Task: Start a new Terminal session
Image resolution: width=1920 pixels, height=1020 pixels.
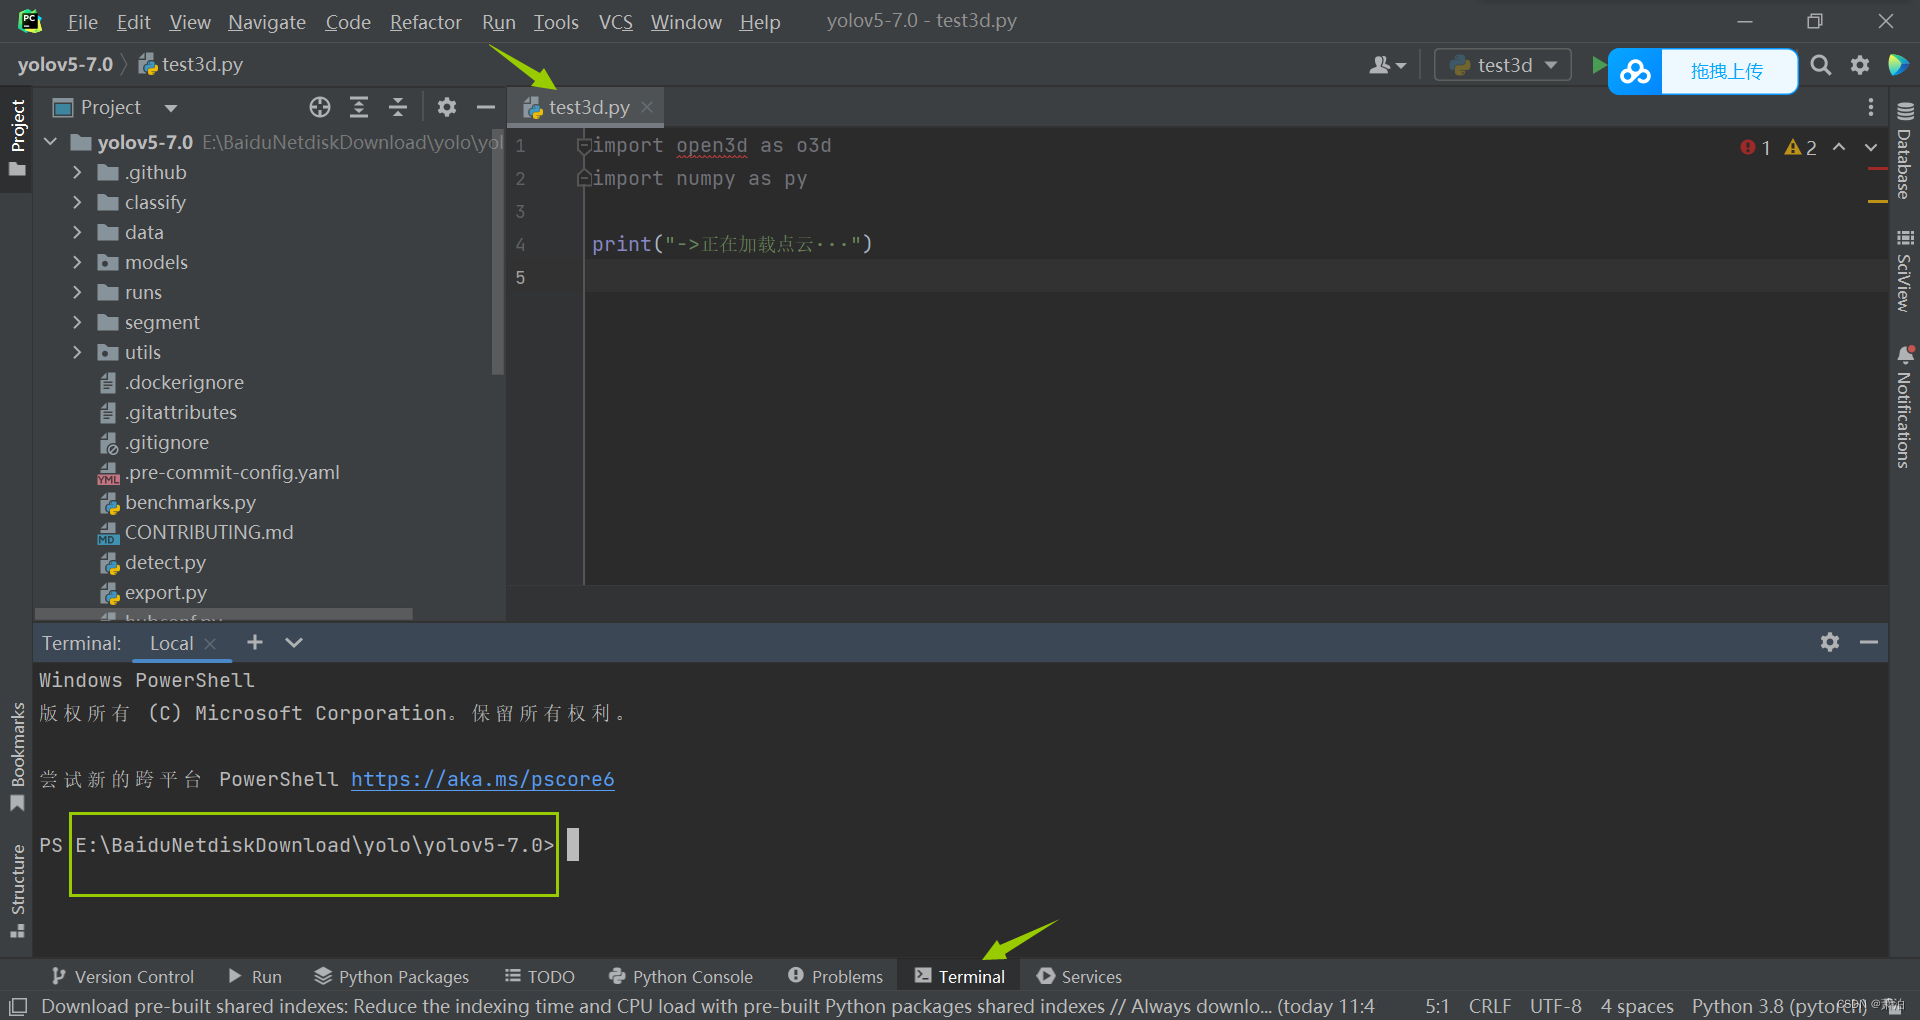Action: 255,643
